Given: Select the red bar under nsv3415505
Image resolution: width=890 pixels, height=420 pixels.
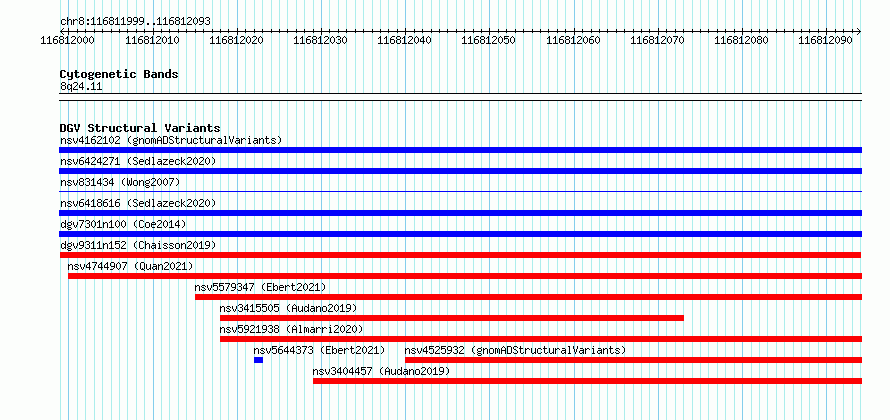Looking at the screenshot, I should click(x=452, y=318).
